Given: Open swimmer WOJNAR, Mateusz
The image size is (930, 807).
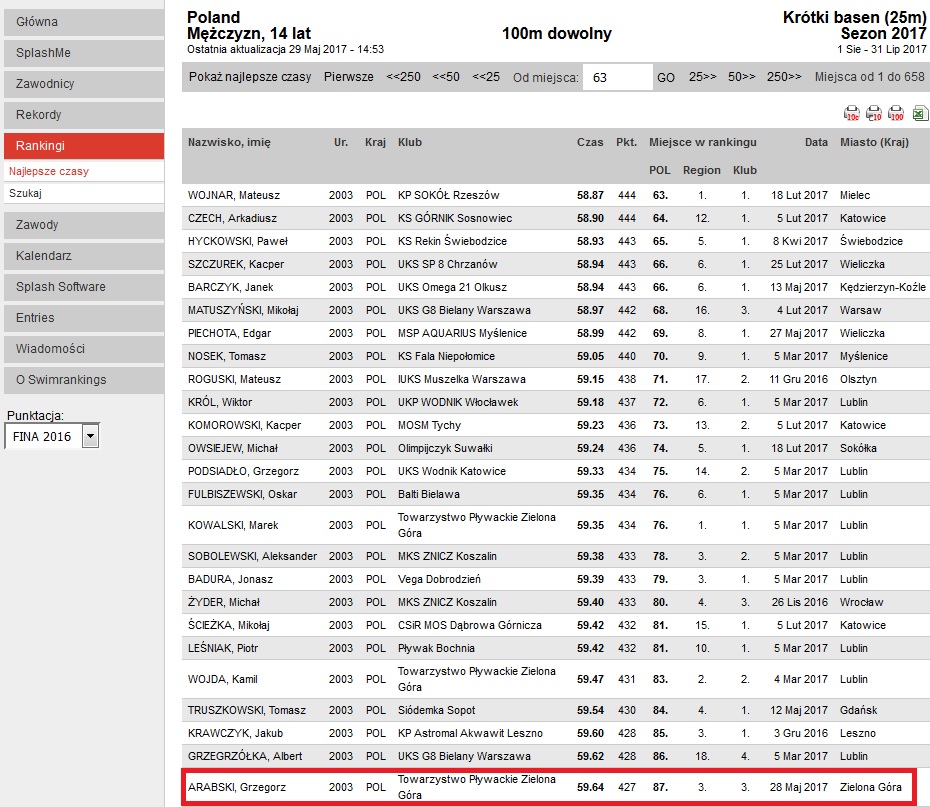Looking at the screenshot, I should [234, 195].
